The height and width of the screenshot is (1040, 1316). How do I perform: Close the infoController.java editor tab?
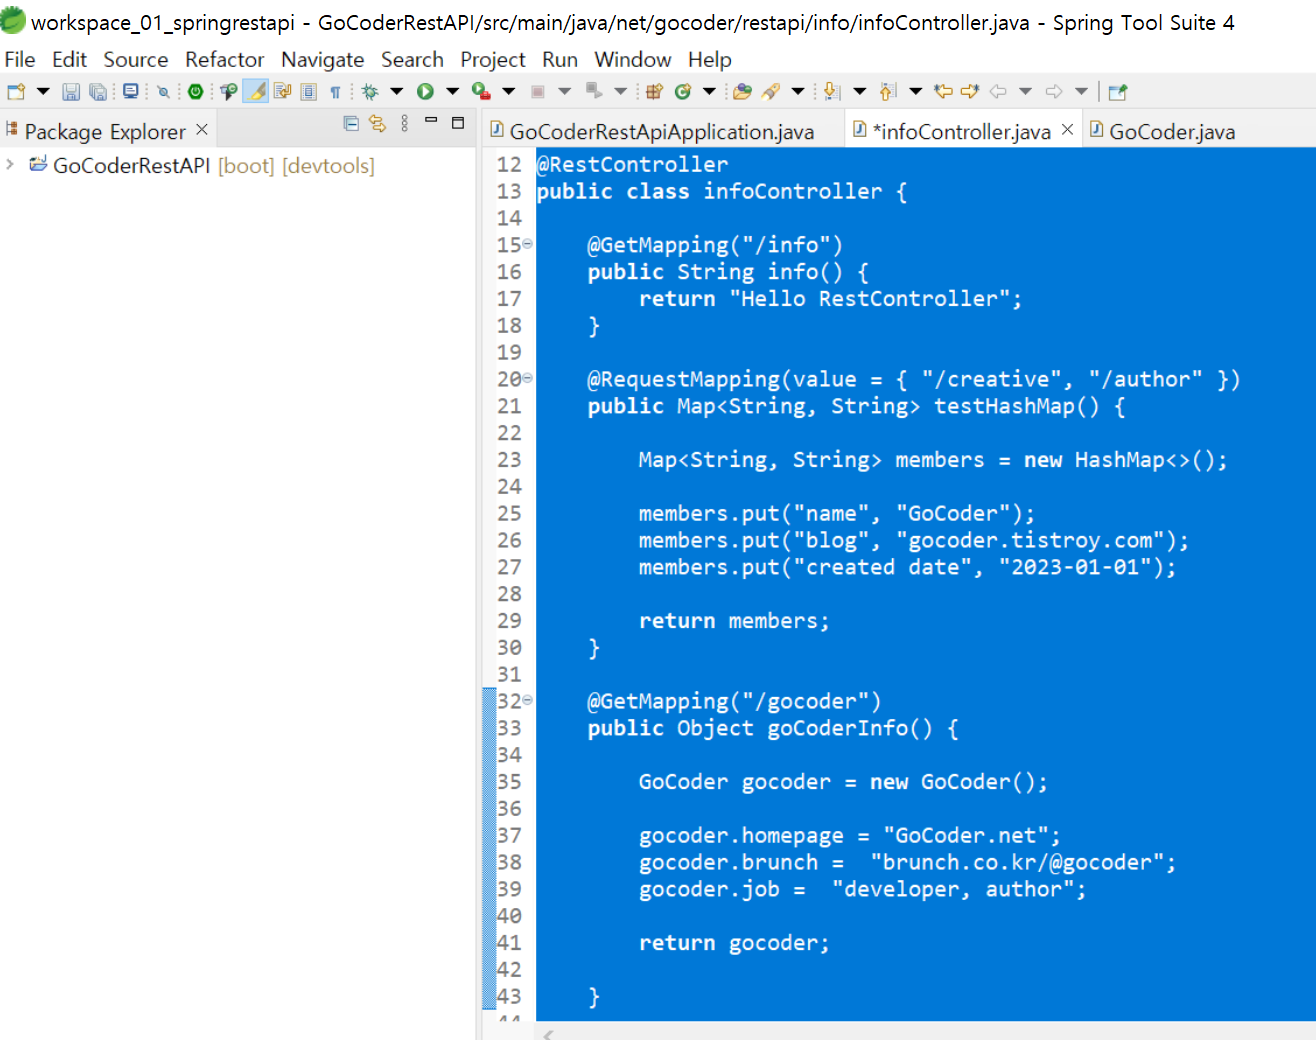(x=1067, y=130)
